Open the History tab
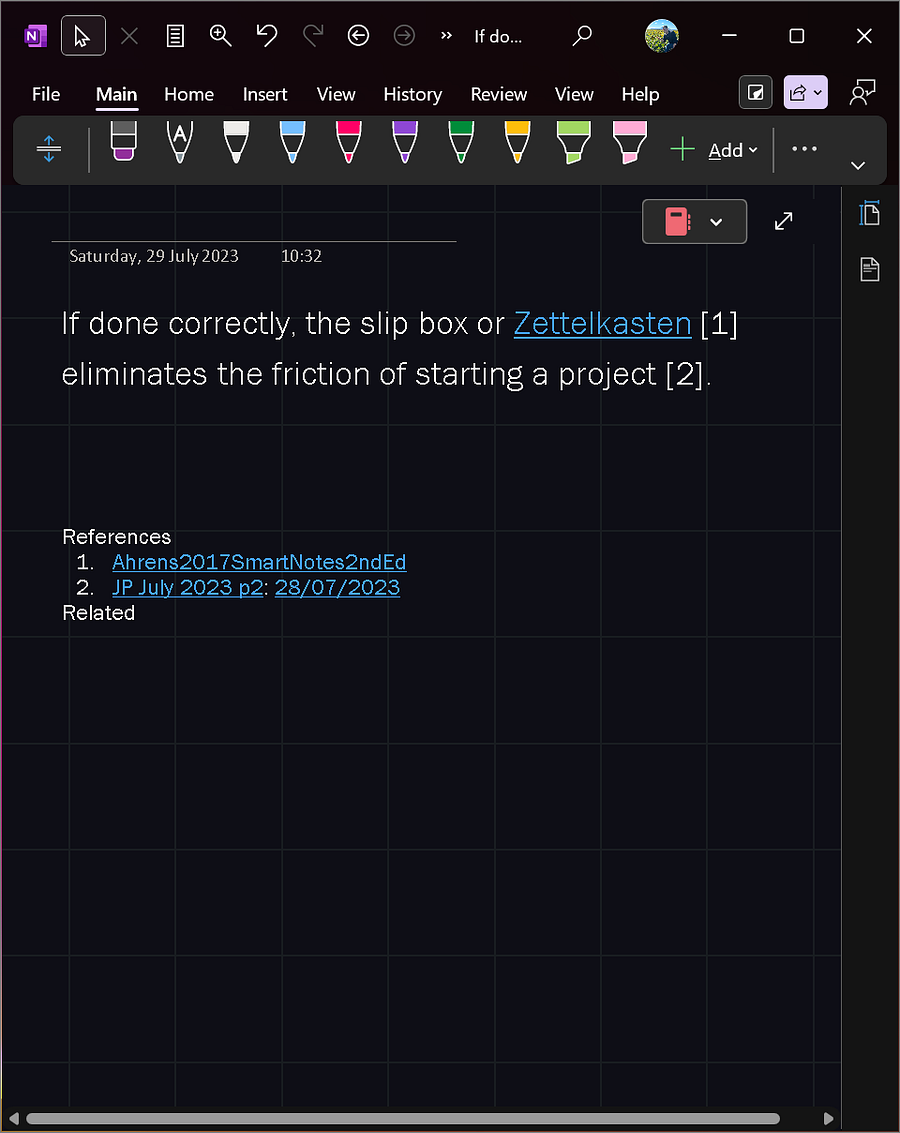Viewport: 900px width, 1133px height. [412, 95]
